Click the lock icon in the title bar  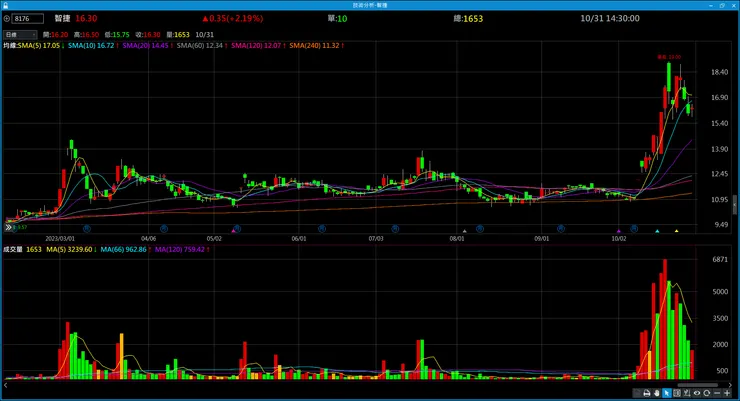5,5
